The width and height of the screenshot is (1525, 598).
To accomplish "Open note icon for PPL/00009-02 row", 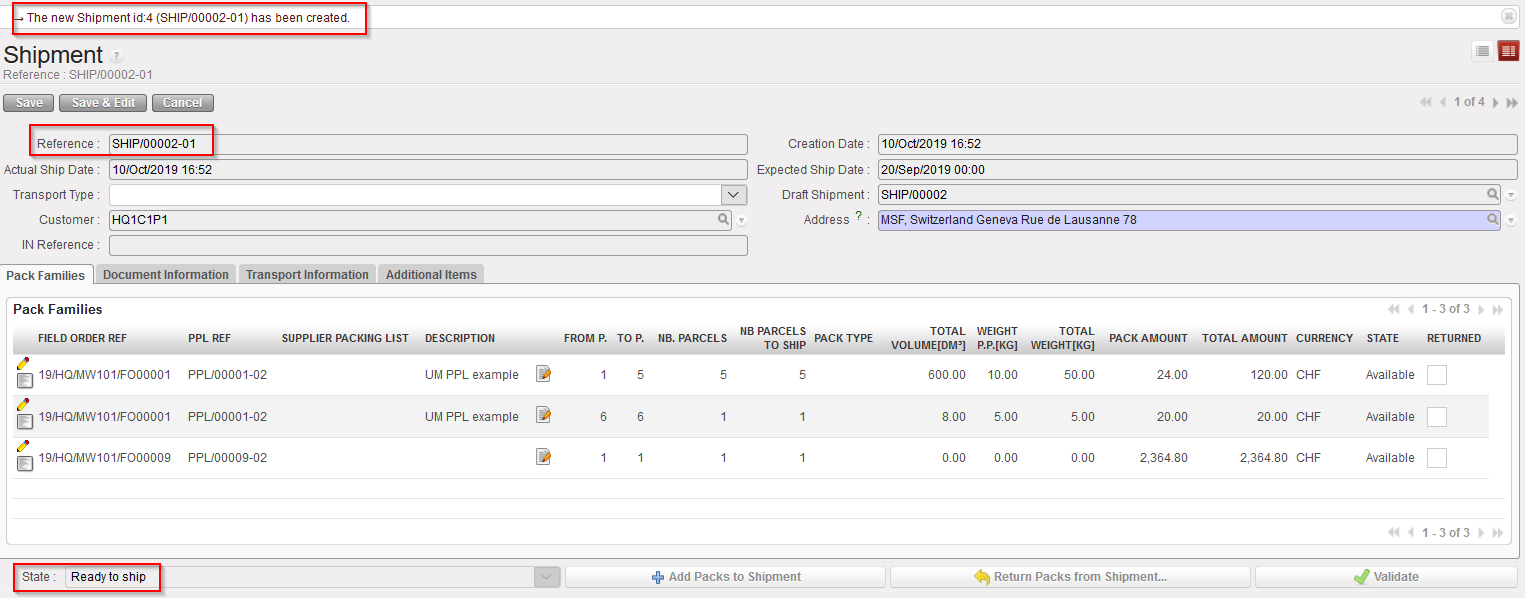I will (x=543, y=457).
